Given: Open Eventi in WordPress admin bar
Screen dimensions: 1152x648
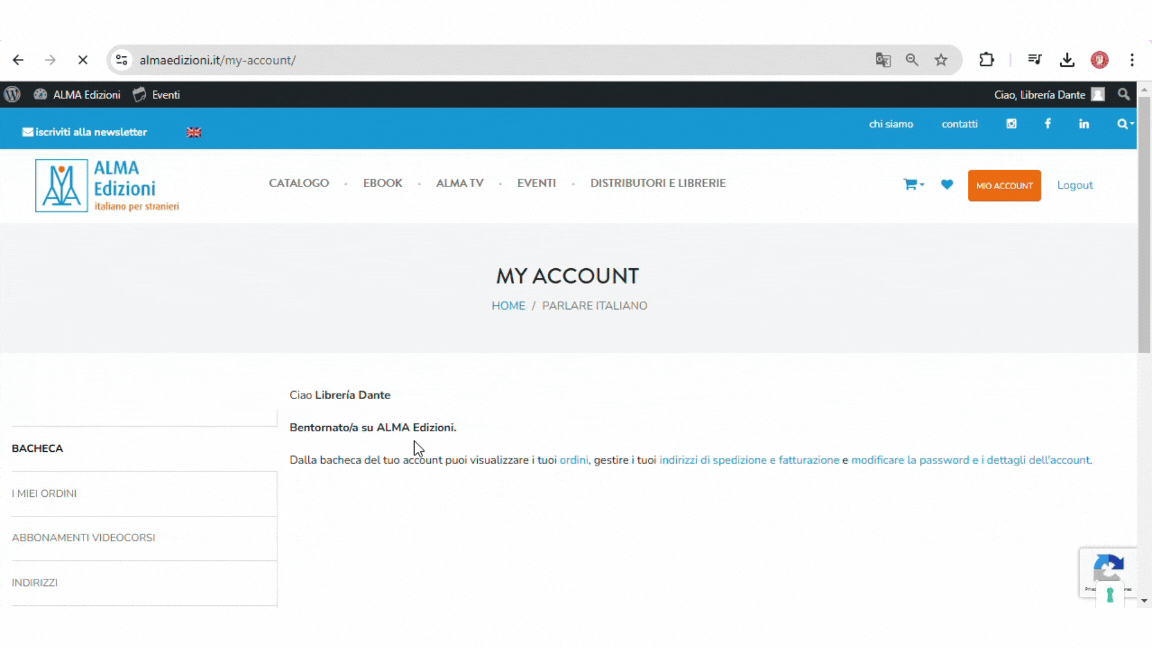Looking at the screenshot, I should pyautogui.click(x=156, y=95).
